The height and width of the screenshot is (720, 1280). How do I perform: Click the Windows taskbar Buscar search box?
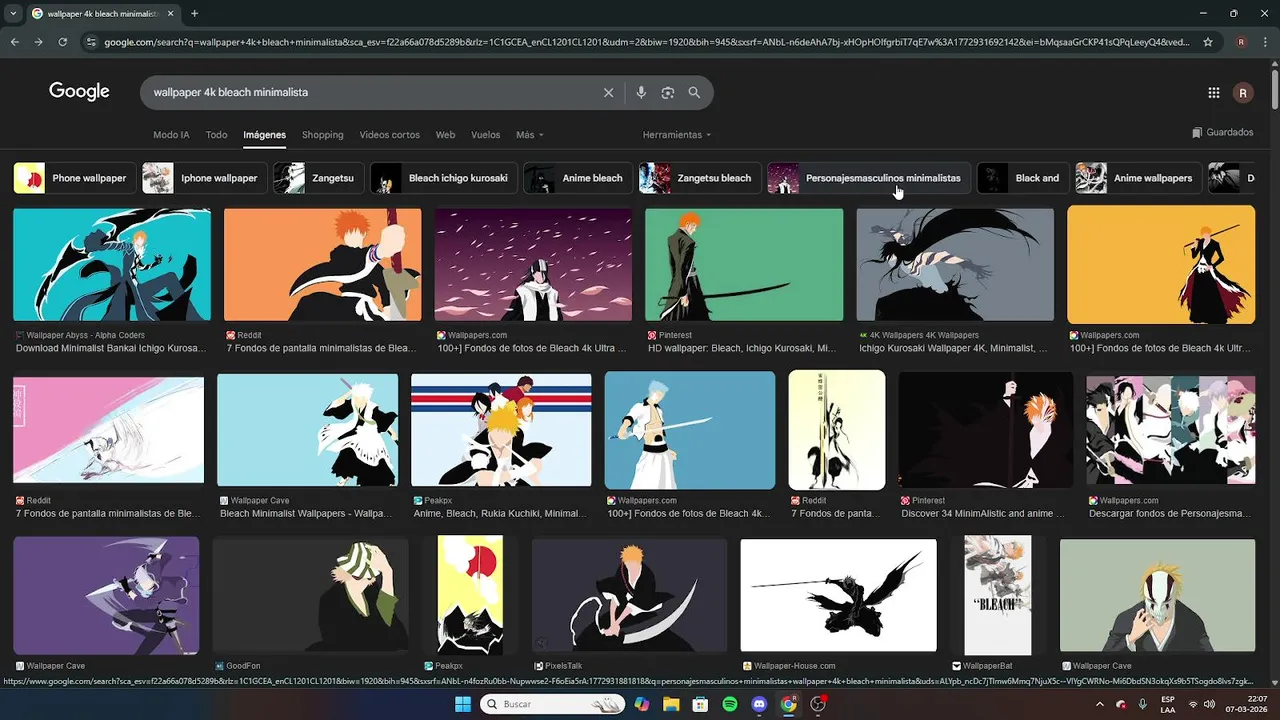554,704
